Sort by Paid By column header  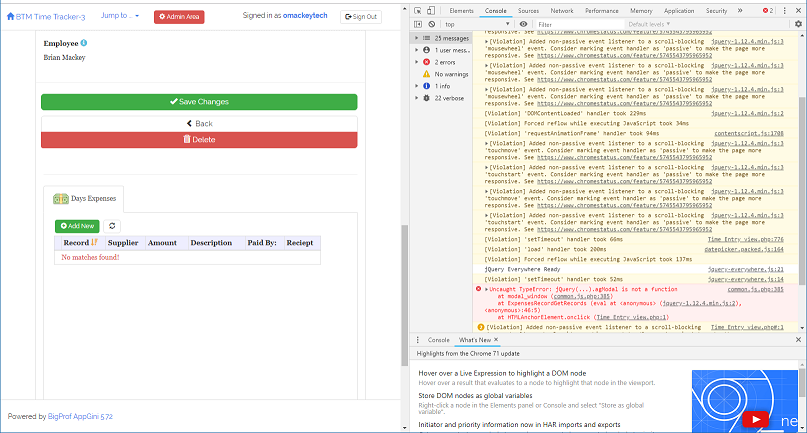coord(262,243)
